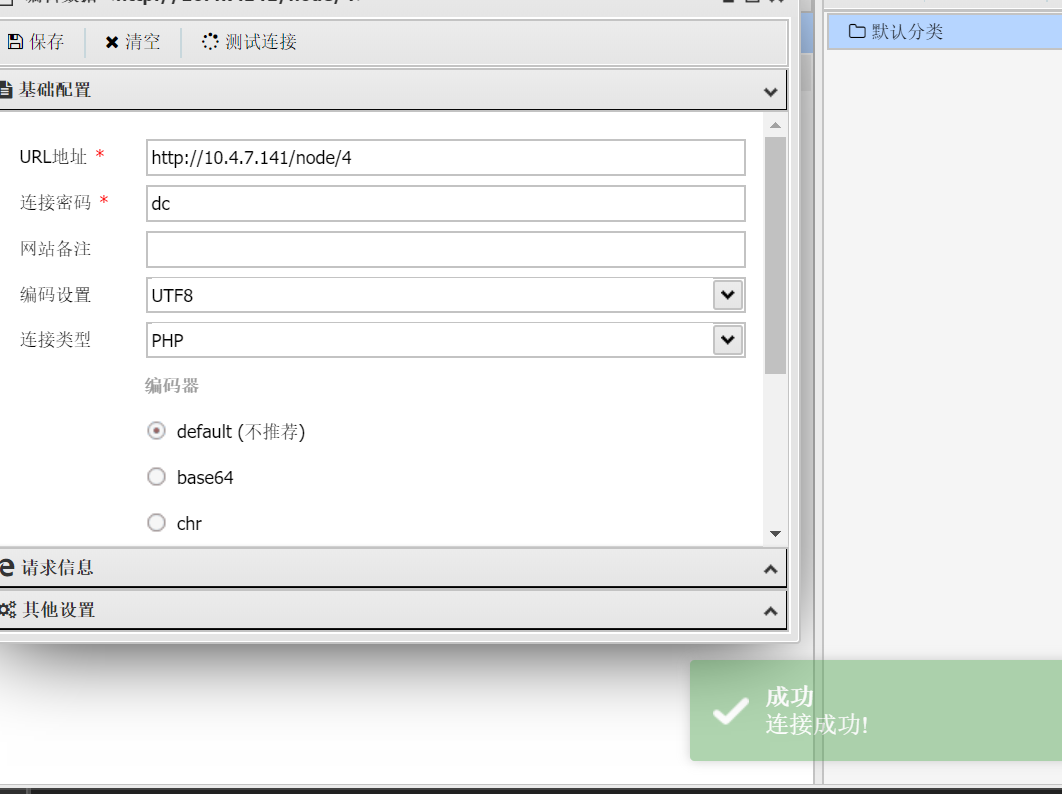
Task: Click the scroll down arrow of form
Action: point(776,534)
